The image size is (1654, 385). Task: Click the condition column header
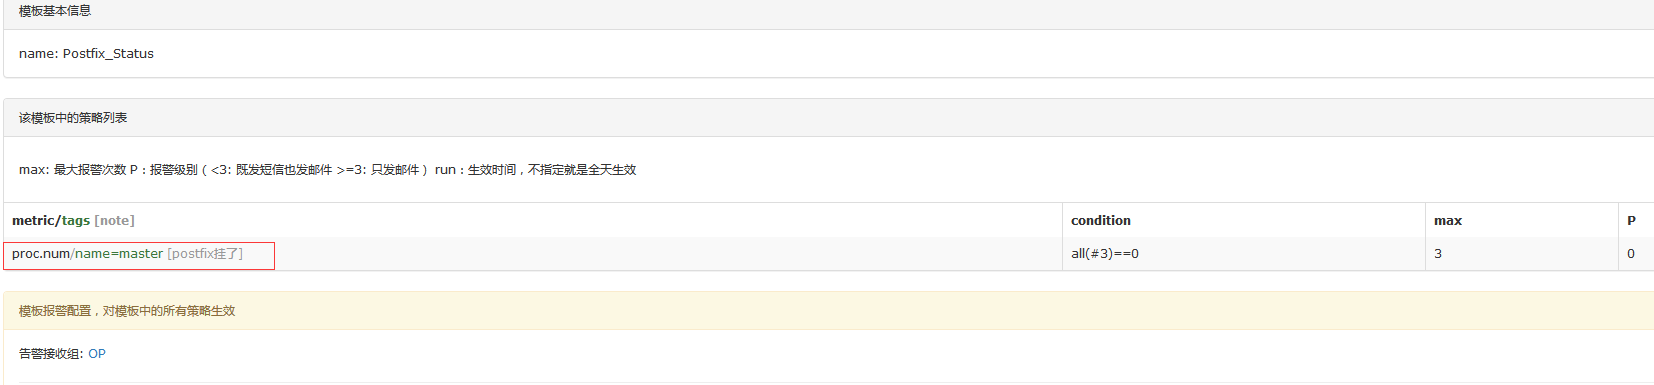pyautogui.click(x=1101, y=221)
